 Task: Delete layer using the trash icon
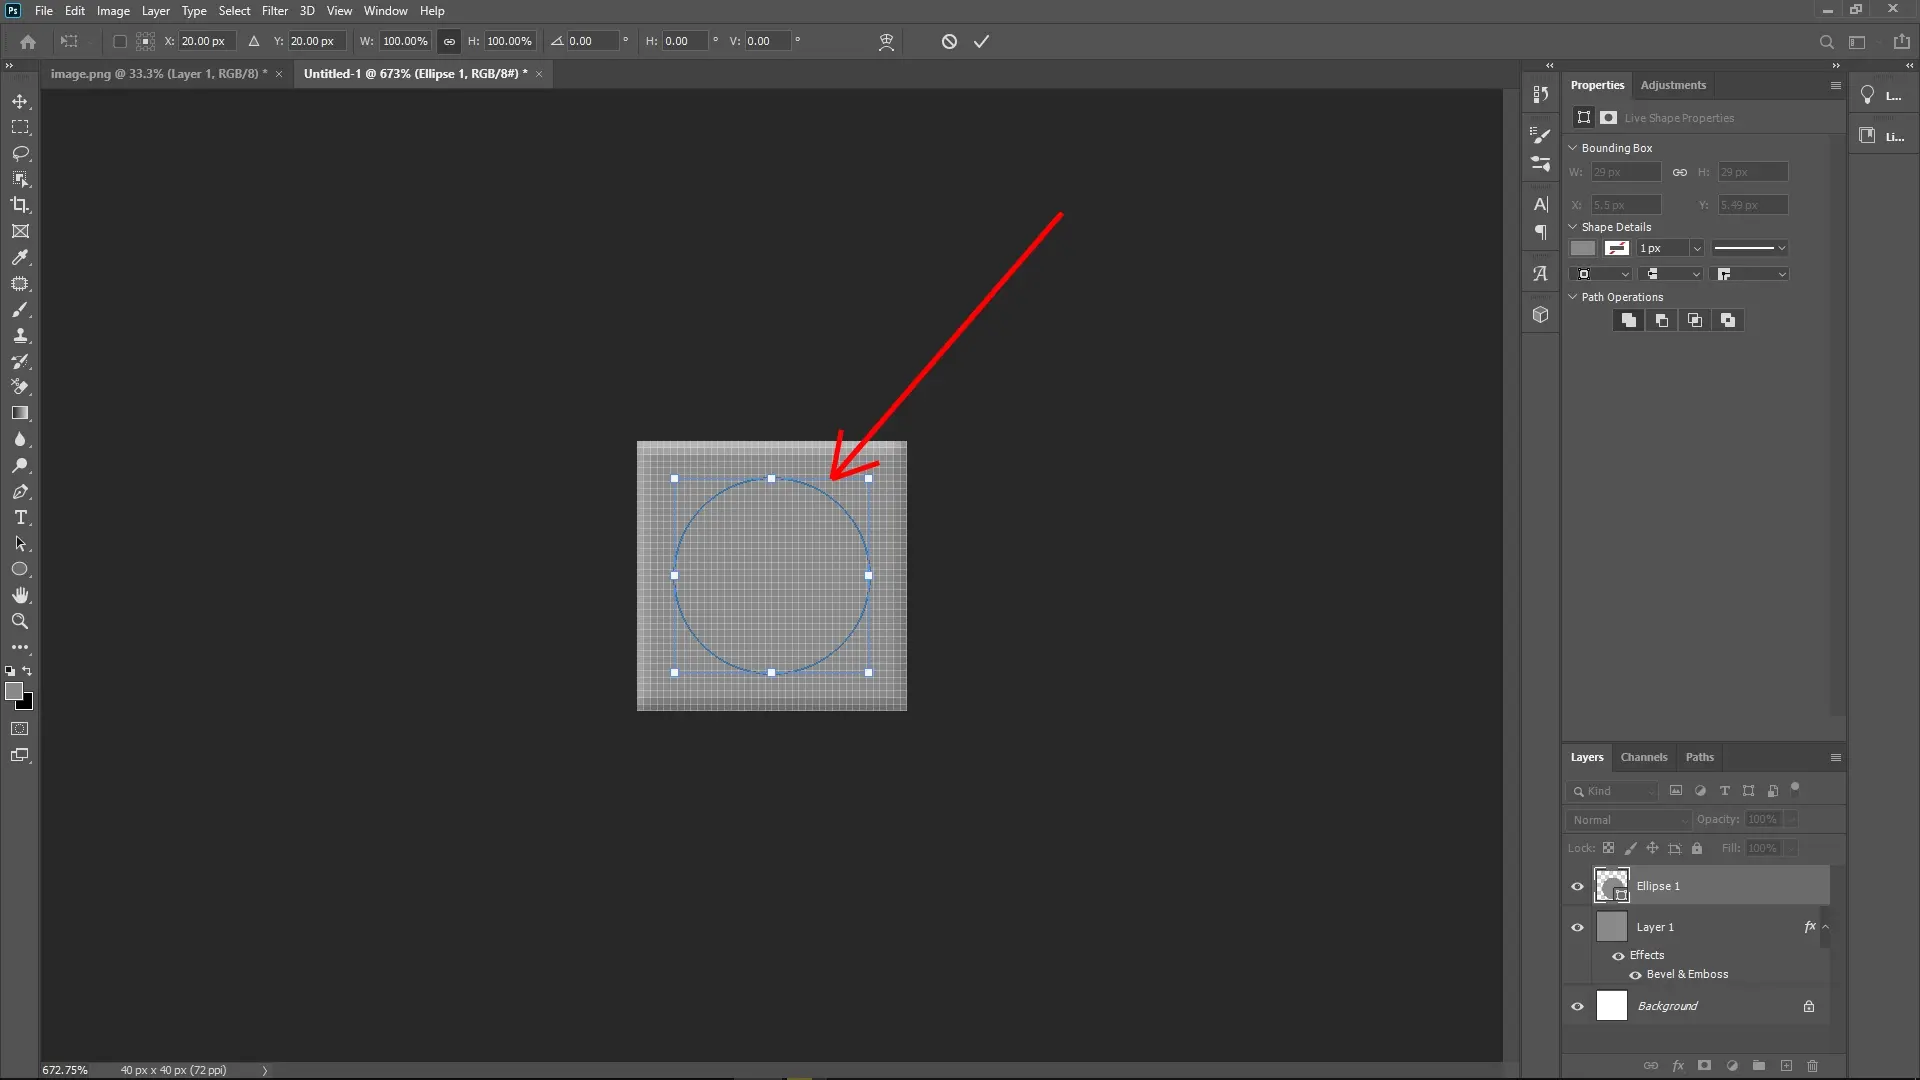(1813, 1066)
